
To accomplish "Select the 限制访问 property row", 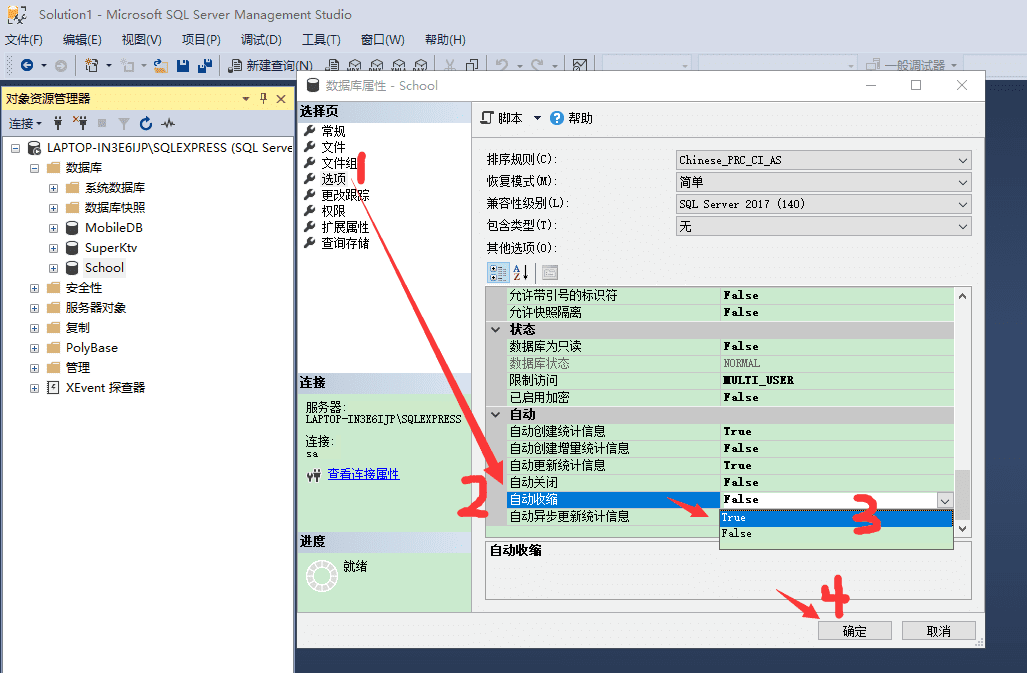I will coord(731,380).
